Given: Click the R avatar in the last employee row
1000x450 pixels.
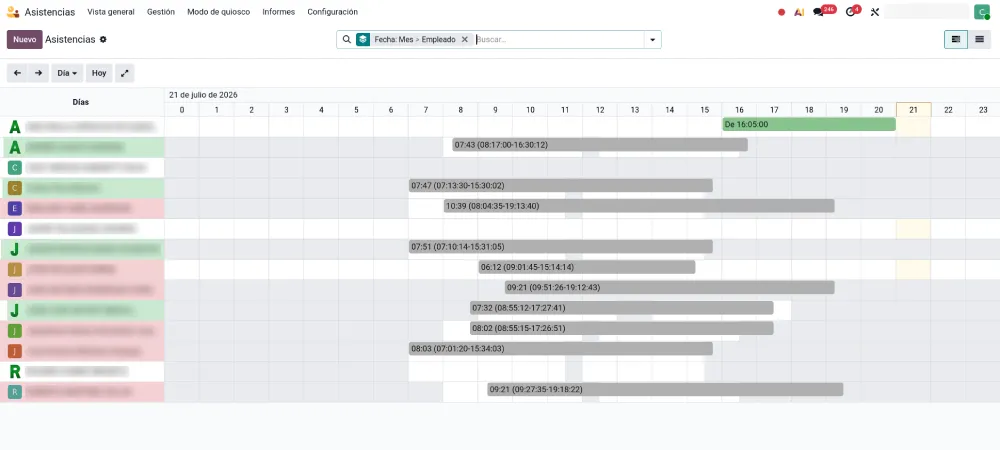Looking at the screenshot, I should (x=15, y=392).
